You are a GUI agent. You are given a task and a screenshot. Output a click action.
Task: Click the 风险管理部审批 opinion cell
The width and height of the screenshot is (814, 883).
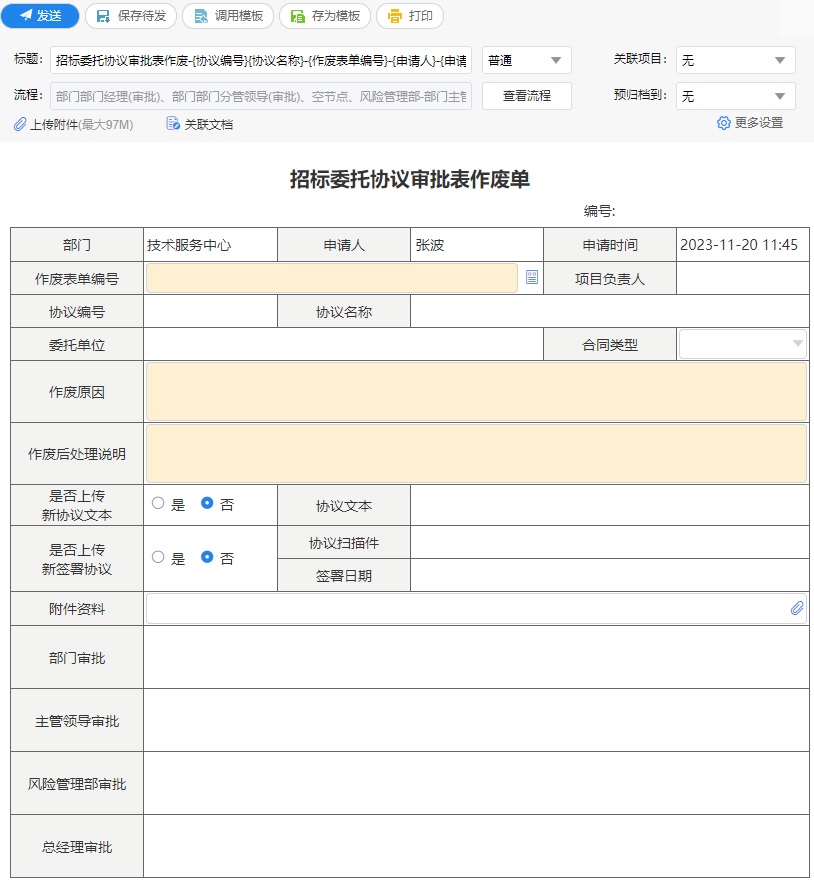coord(477,783)
